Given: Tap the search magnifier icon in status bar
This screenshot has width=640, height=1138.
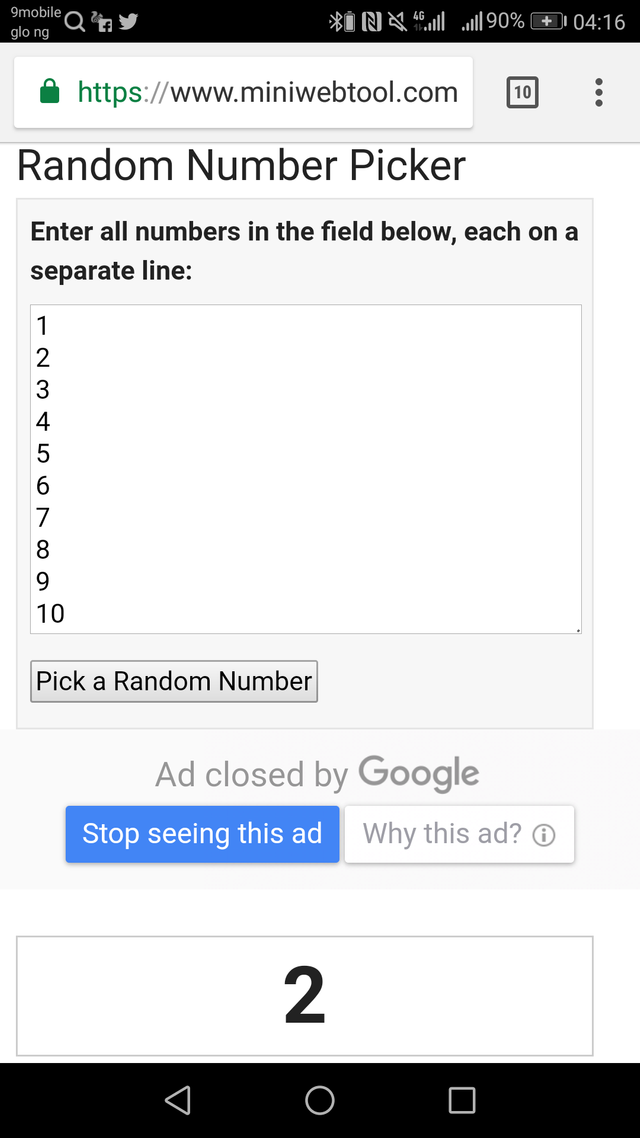Looking at the screenshot, I should pos(75,21).
